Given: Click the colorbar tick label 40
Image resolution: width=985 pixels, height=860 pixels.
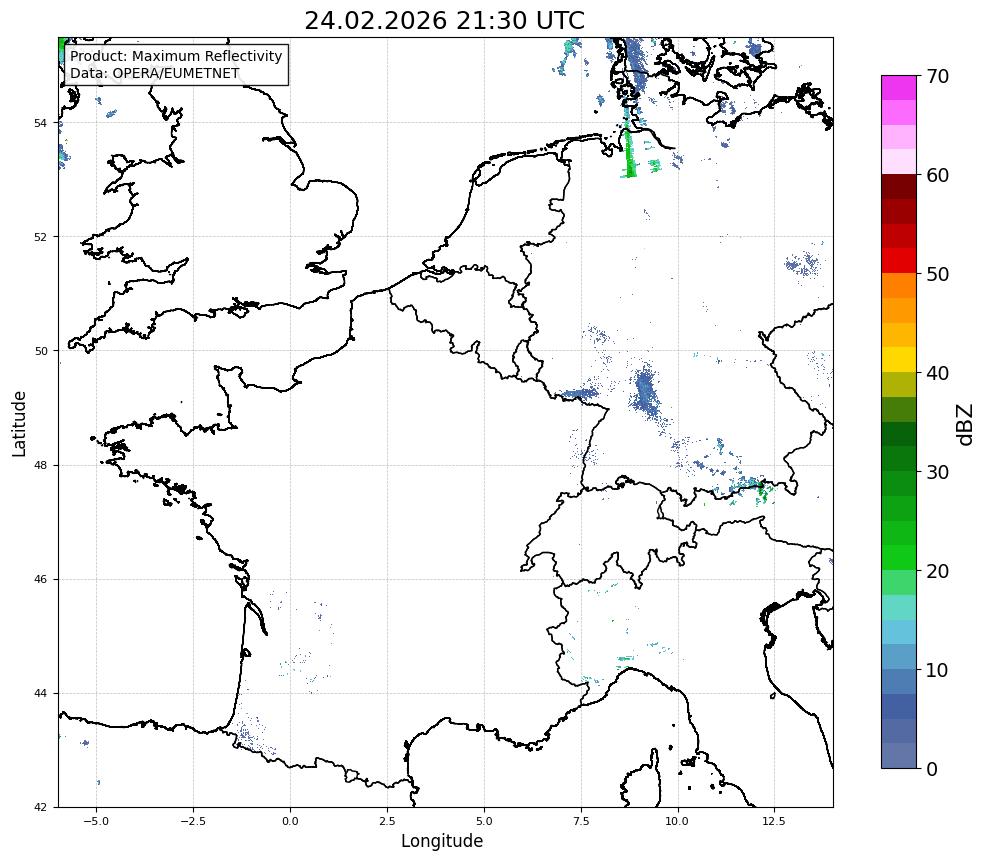Looking at the screenshot, I should coord(937,373).
